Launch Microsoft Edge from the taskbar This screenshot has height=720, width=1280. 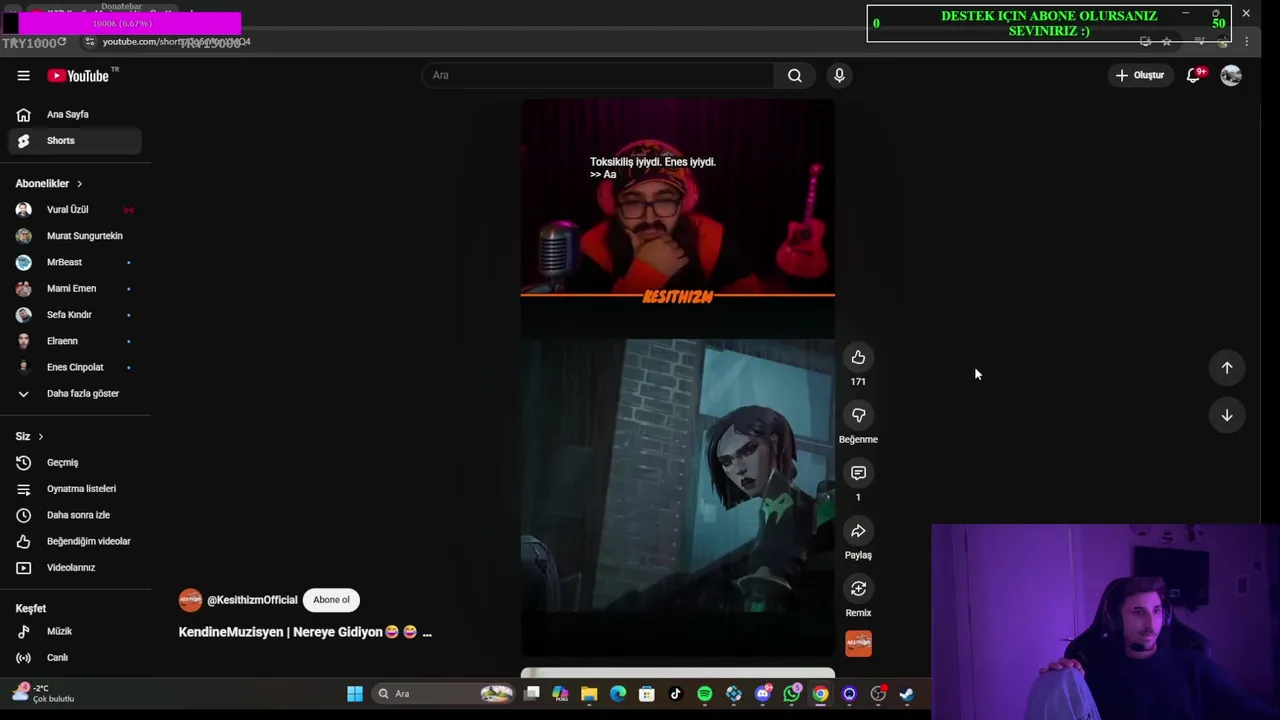coord(618,694)
